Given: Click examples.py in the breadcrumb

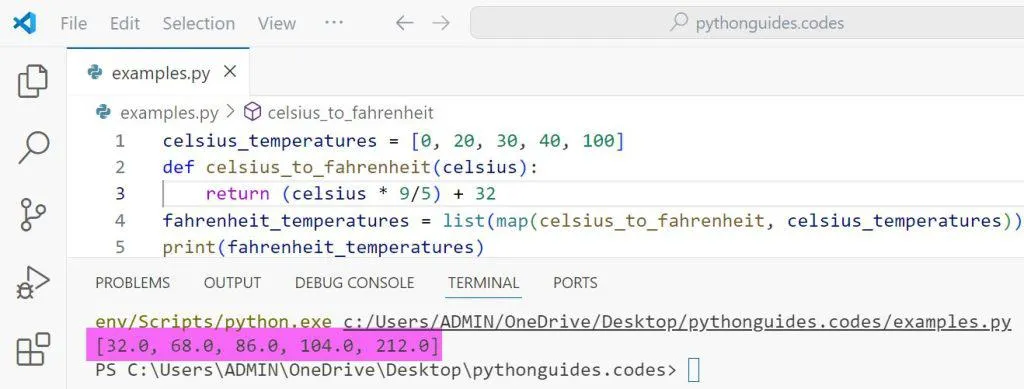Looking at the screenshot, I should click(169, 113).
